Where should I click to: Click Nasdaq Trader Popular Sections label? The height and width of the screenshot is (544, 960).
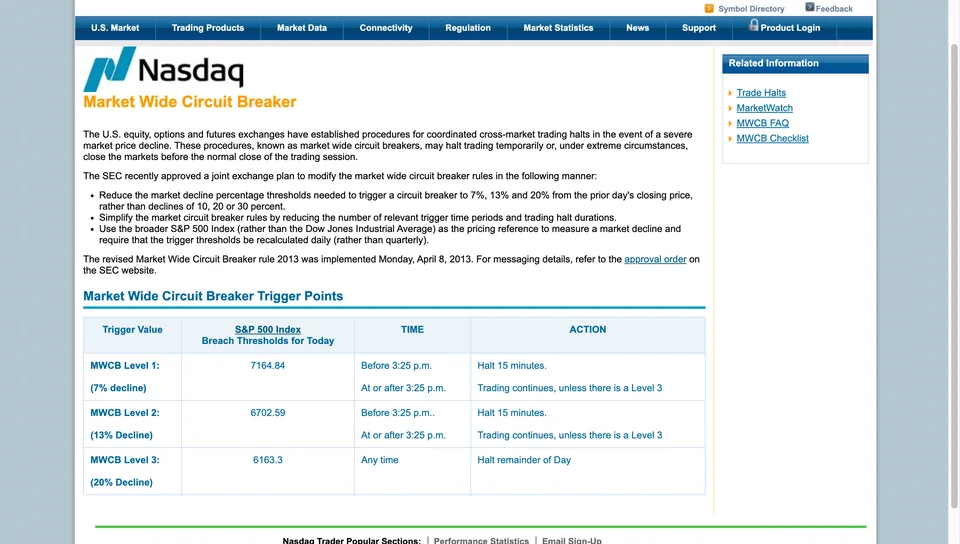point(351,540)
